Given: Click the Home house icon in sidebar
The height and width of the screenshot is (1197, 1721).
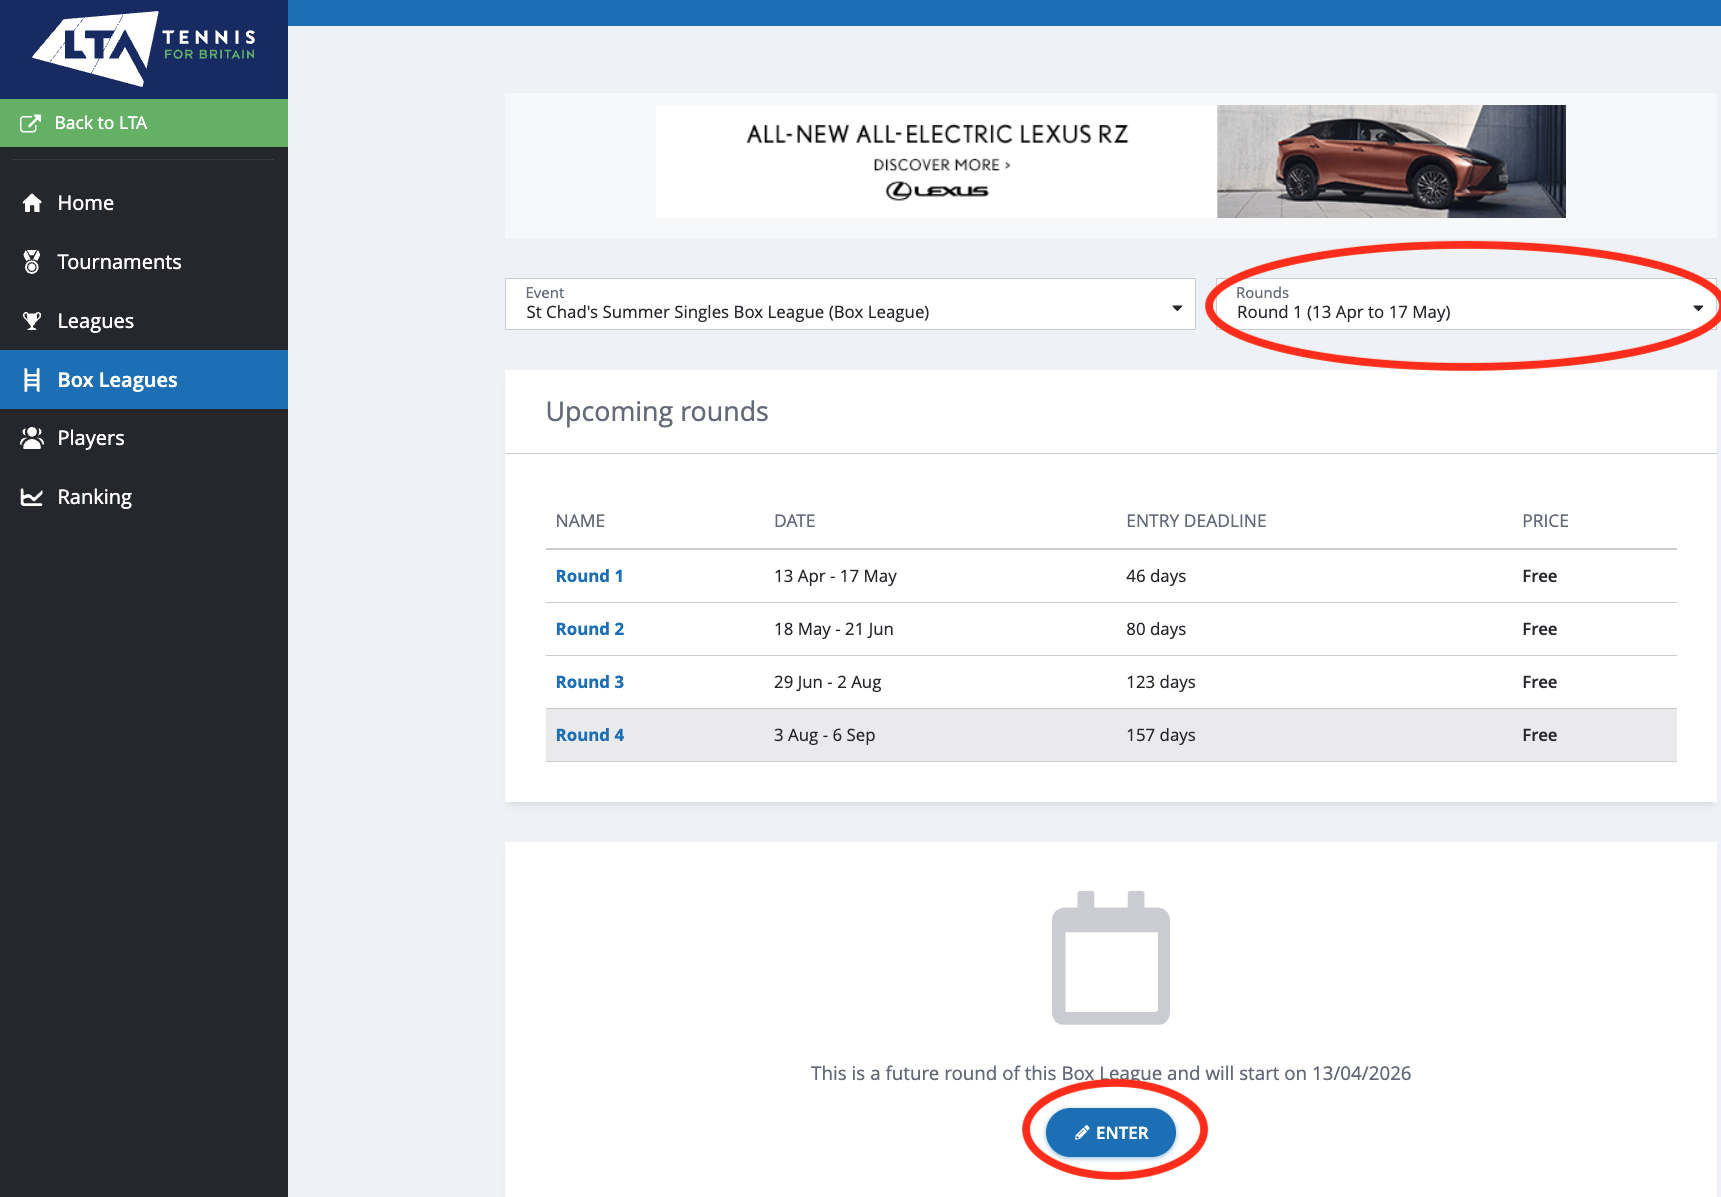Looking at the screenshot, I should click(x=32, y=203).
